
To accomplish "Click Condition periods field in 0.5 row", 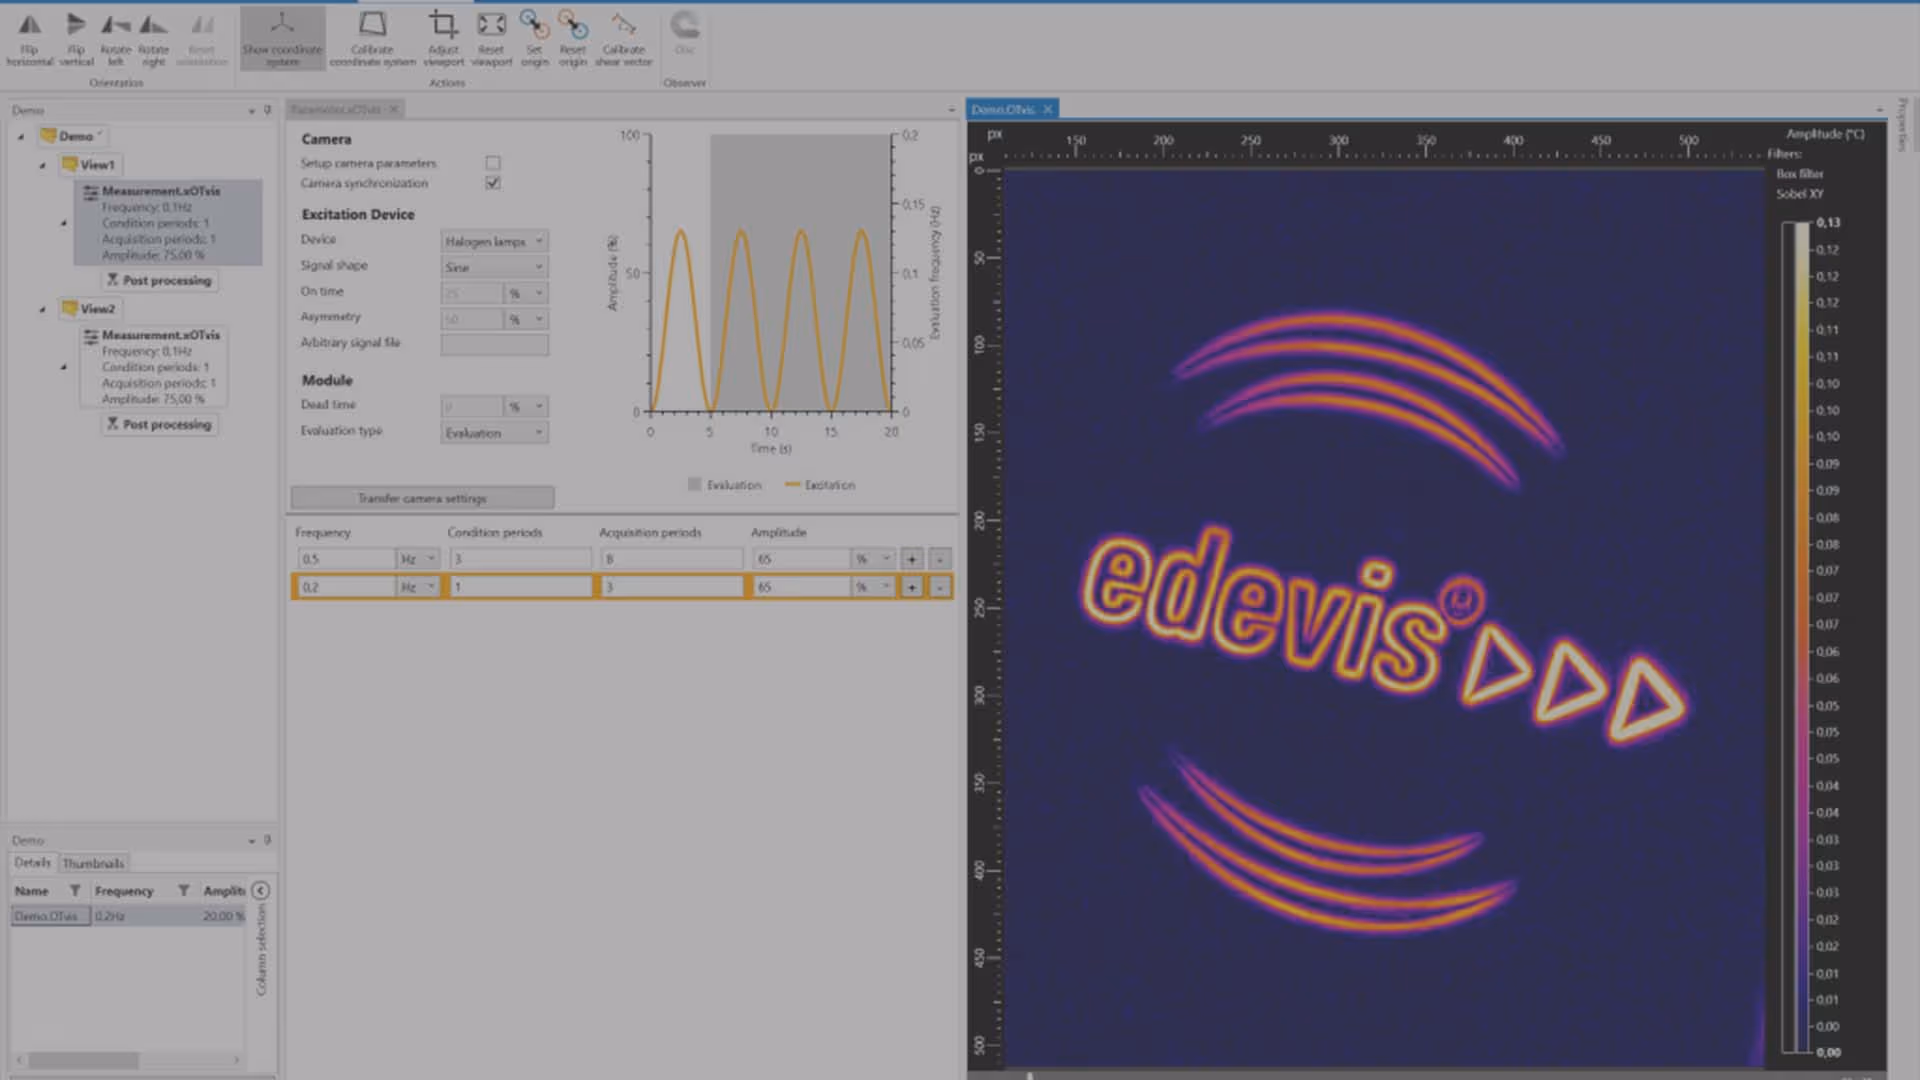I will click(520, 559).
